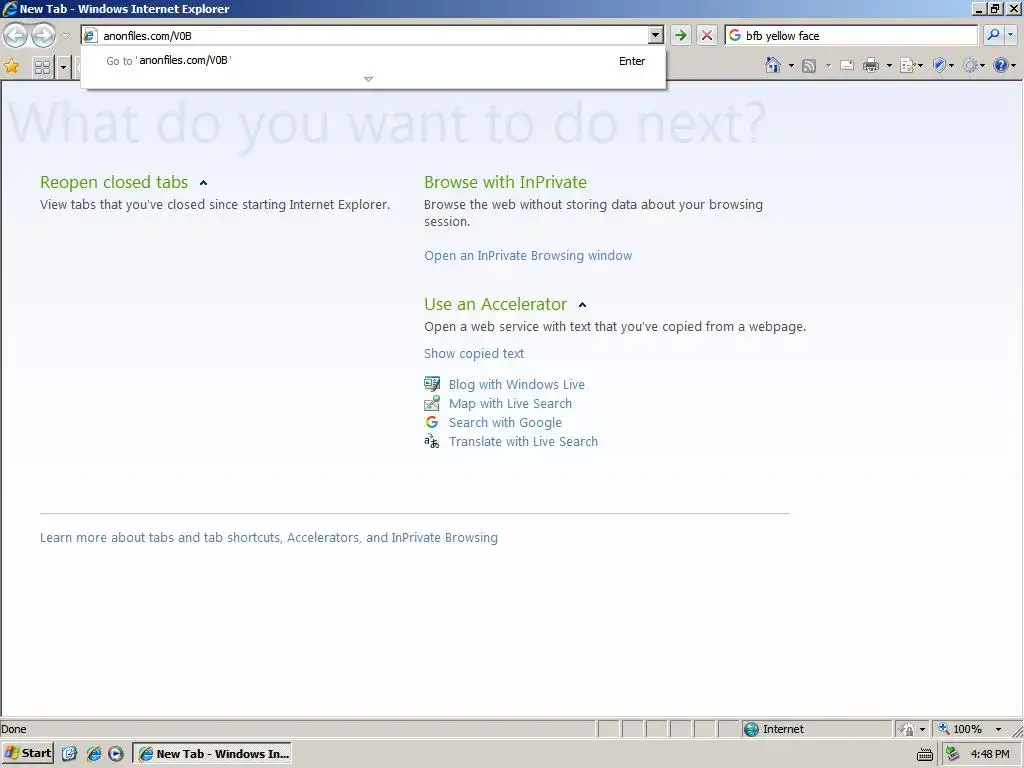Click the 'Map with Live Search' link
The width and height of the screenshot is (1024, 768).
pyautogui.click(x=510, y=404)
